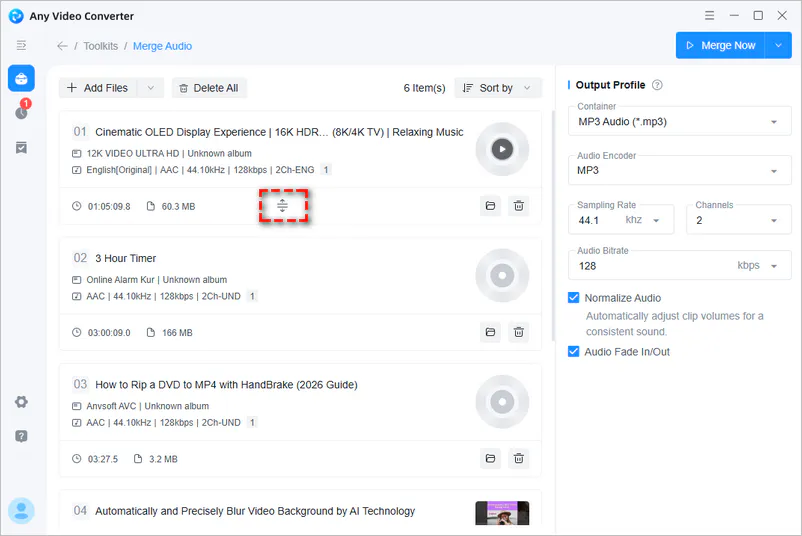Open the task history icon with badge

pos(22,110)
